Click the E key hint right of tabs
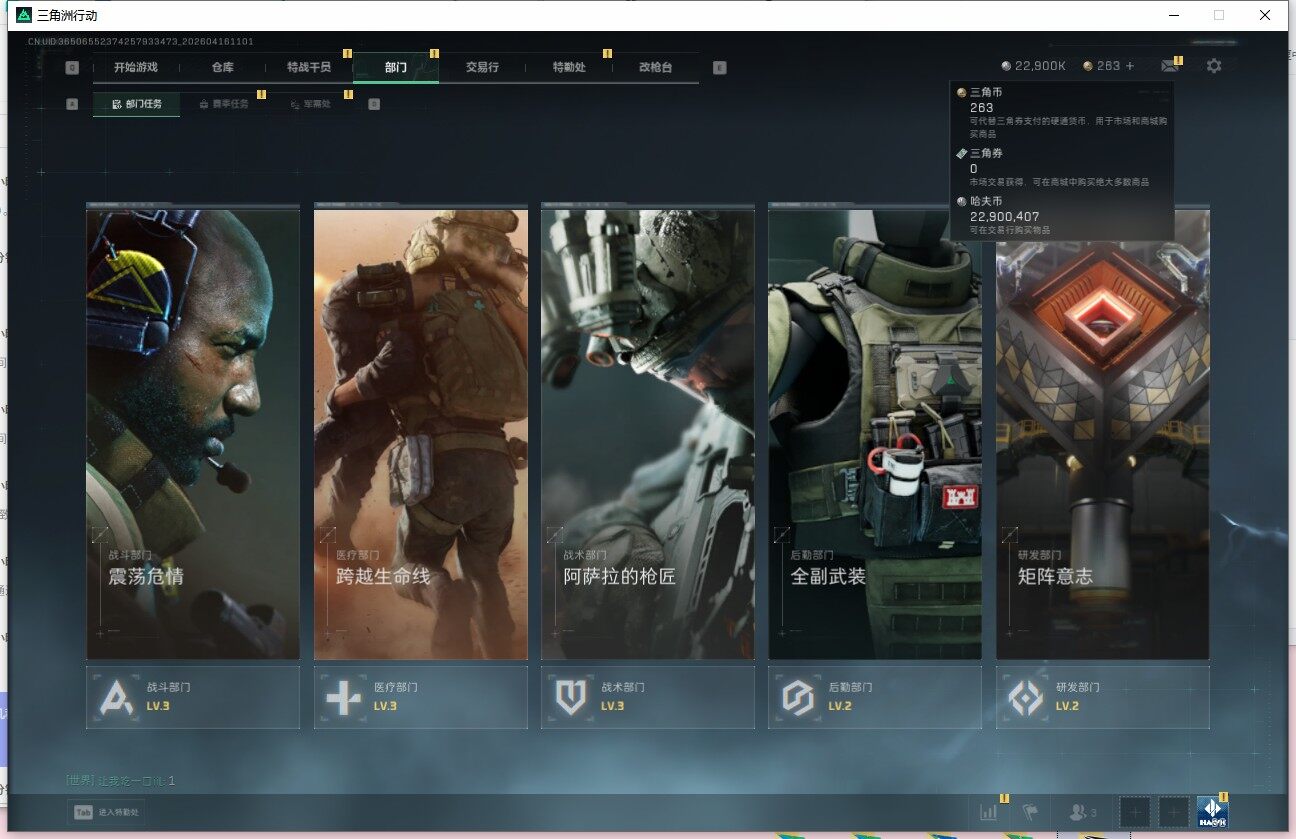The height and width of the screenshot is (839, 1296). coord(720,68)
